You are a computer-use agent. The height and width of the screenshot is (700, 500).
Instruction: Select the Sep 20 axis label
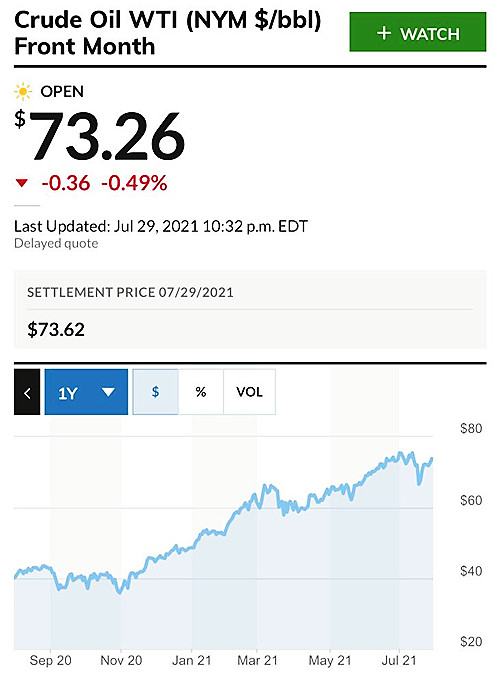point(50,661)
